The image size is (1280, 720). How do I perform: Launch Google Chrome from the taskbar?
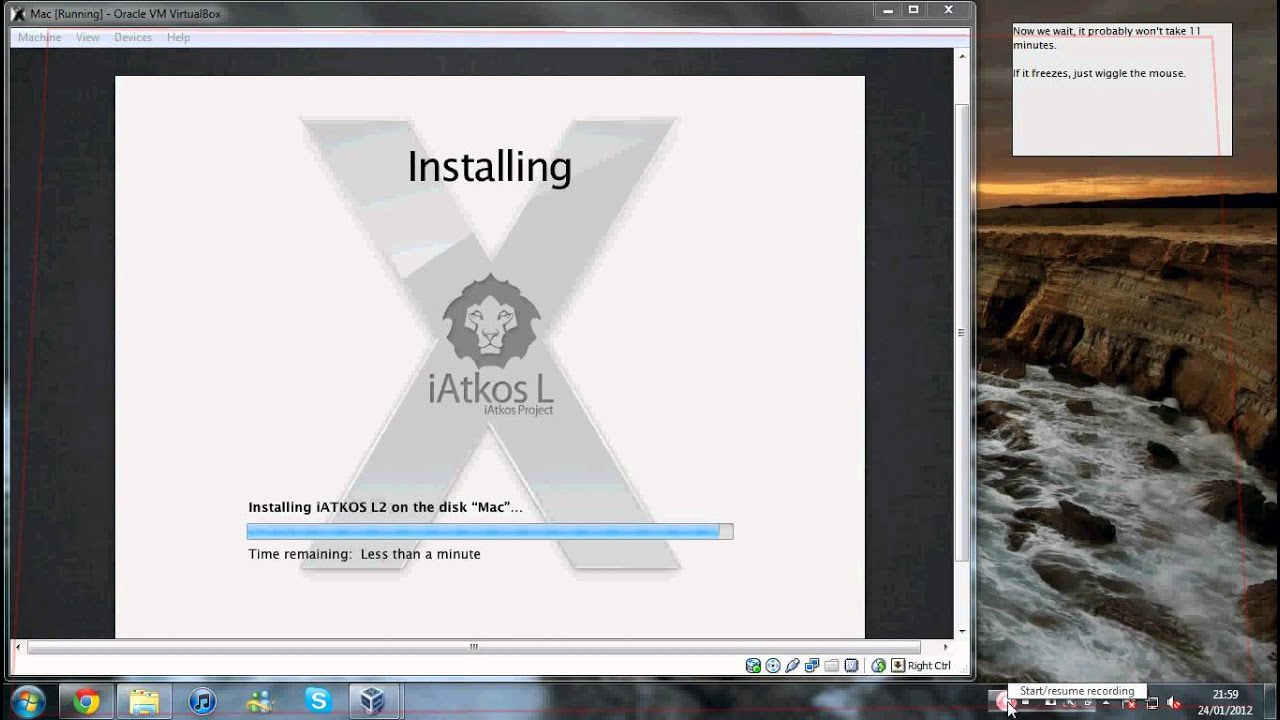(86, 701)
